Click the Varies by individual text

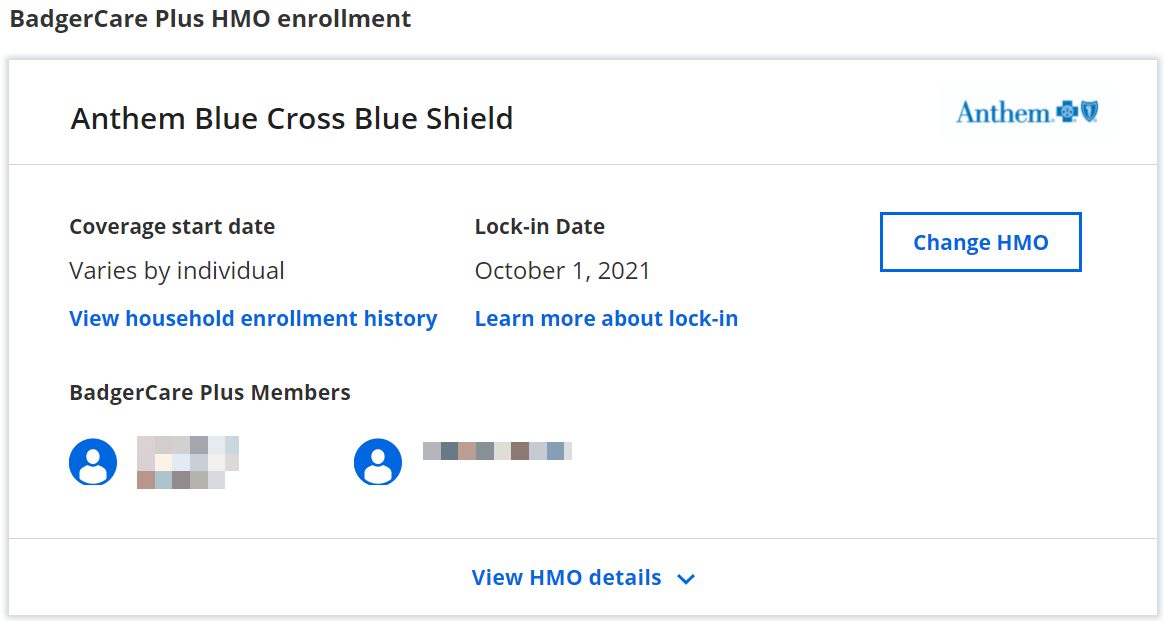[177, 271]
